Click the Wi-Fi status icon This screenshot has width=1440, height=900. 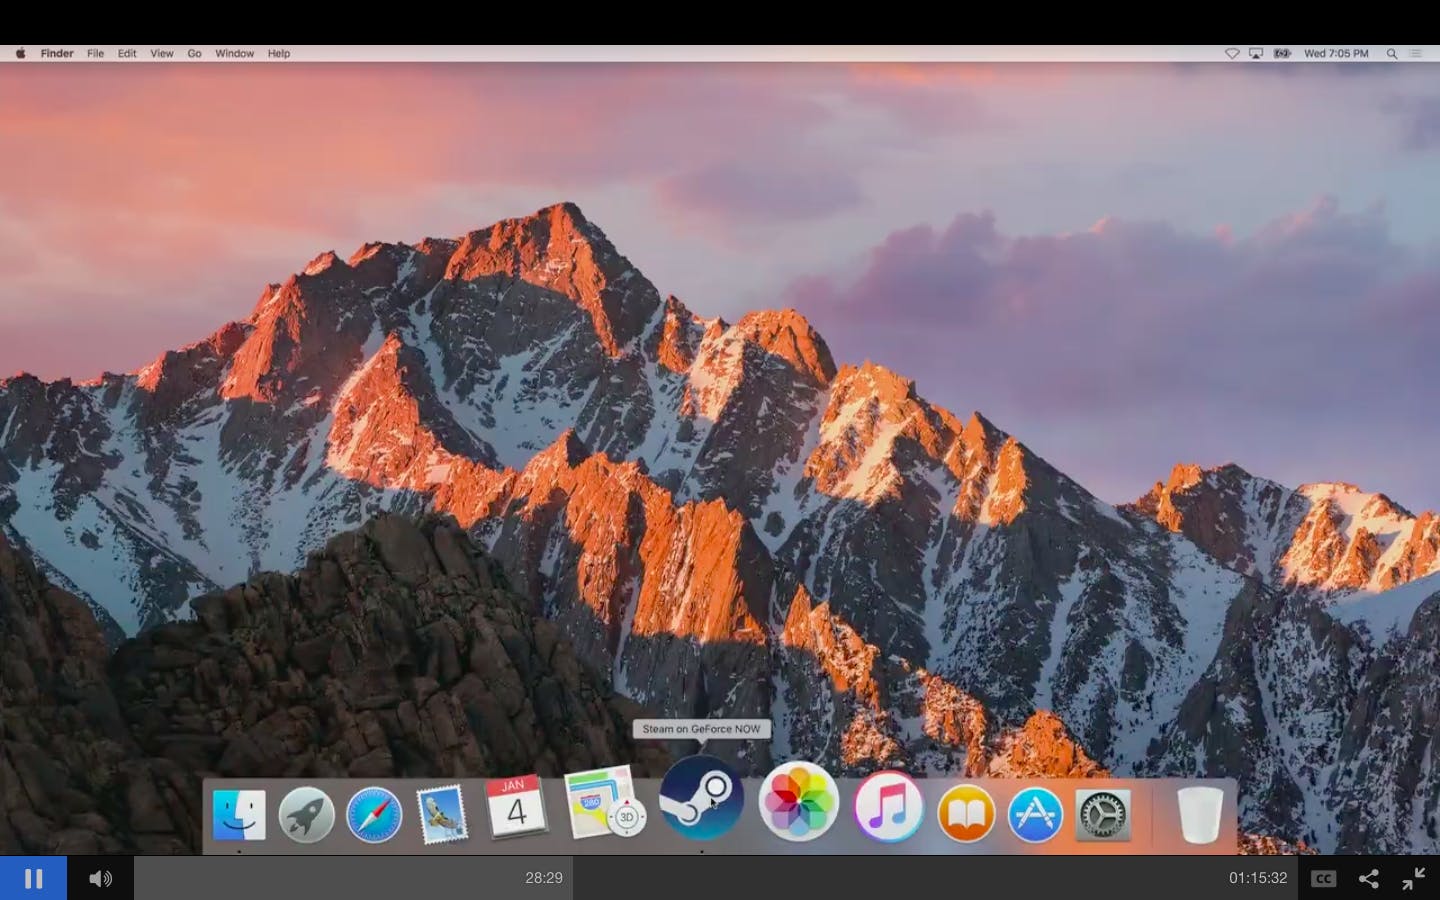point(1232,53)
